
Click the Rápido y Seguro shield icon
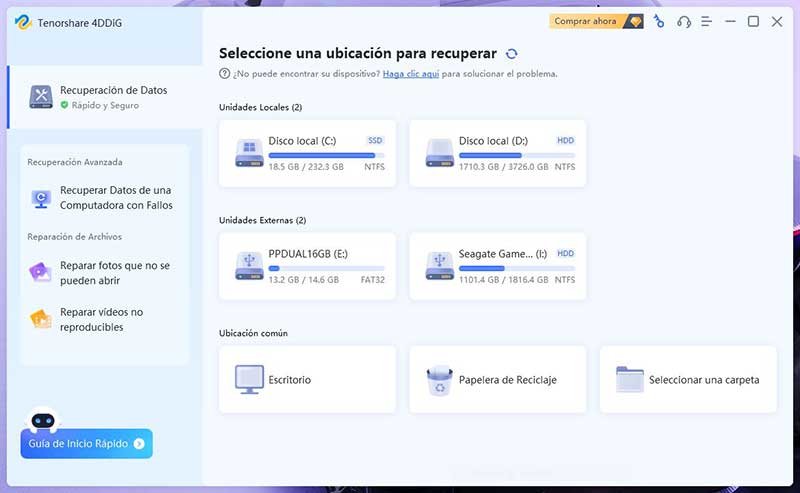[64, 105]
